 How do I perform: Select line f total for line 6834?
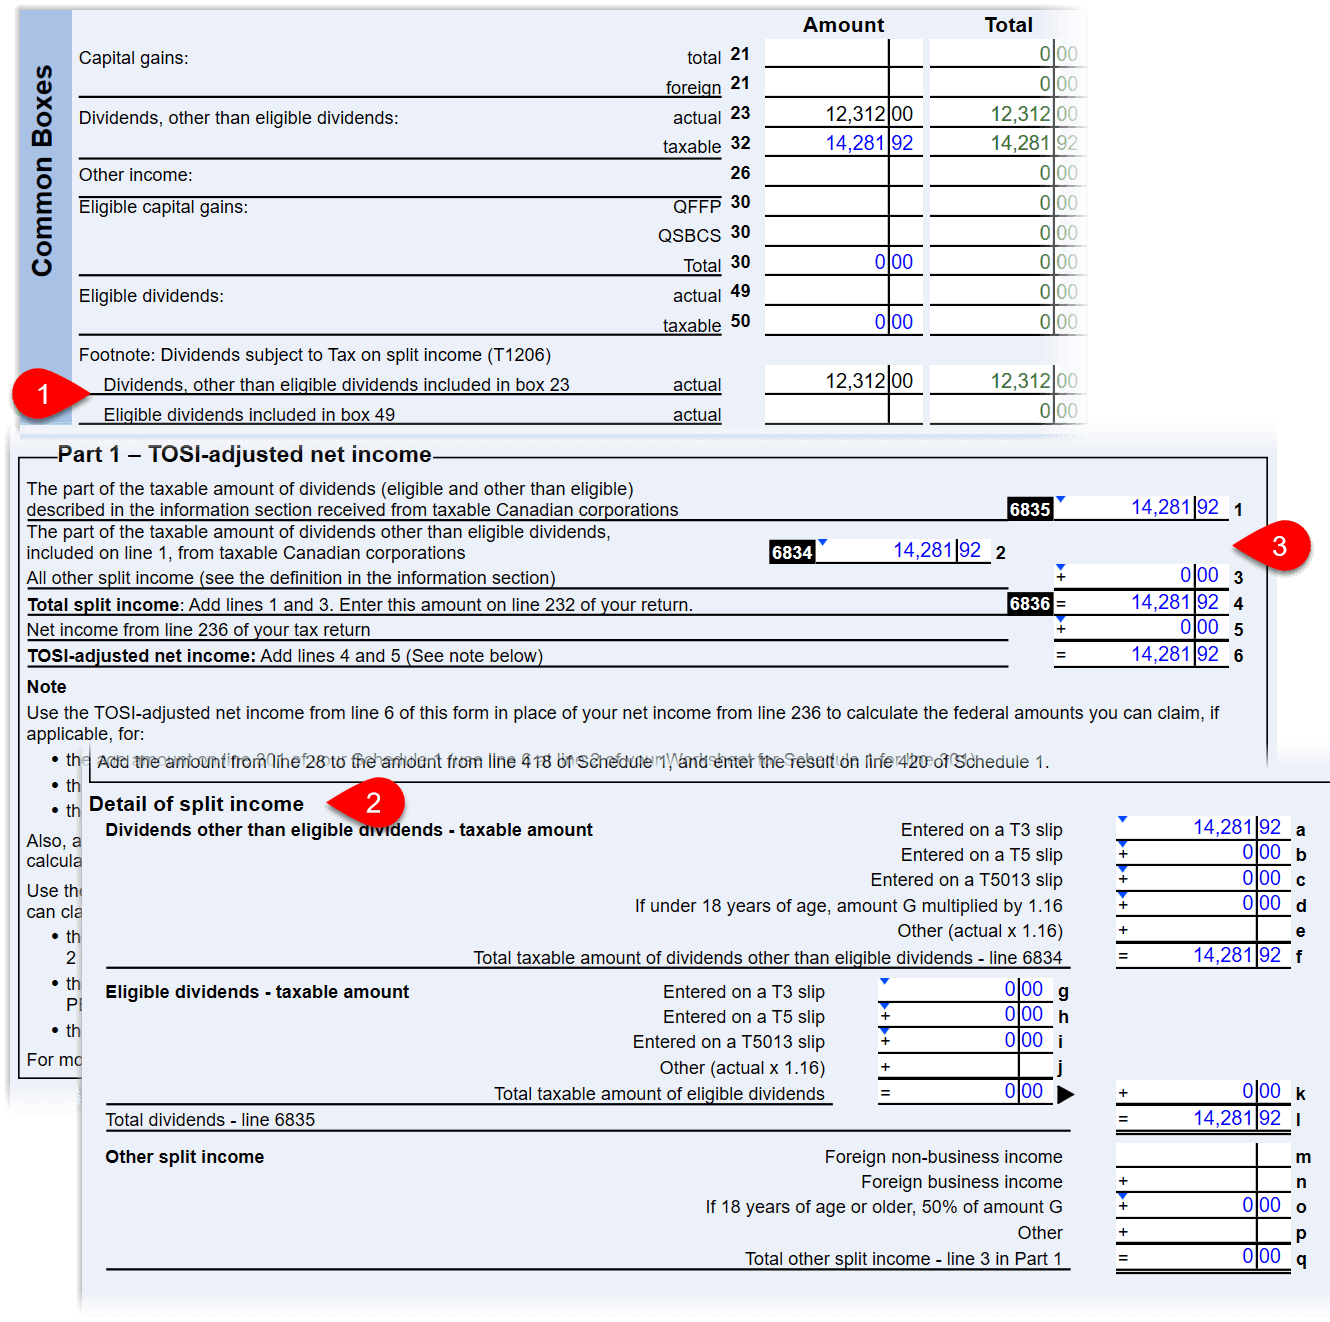[1203, 956]
